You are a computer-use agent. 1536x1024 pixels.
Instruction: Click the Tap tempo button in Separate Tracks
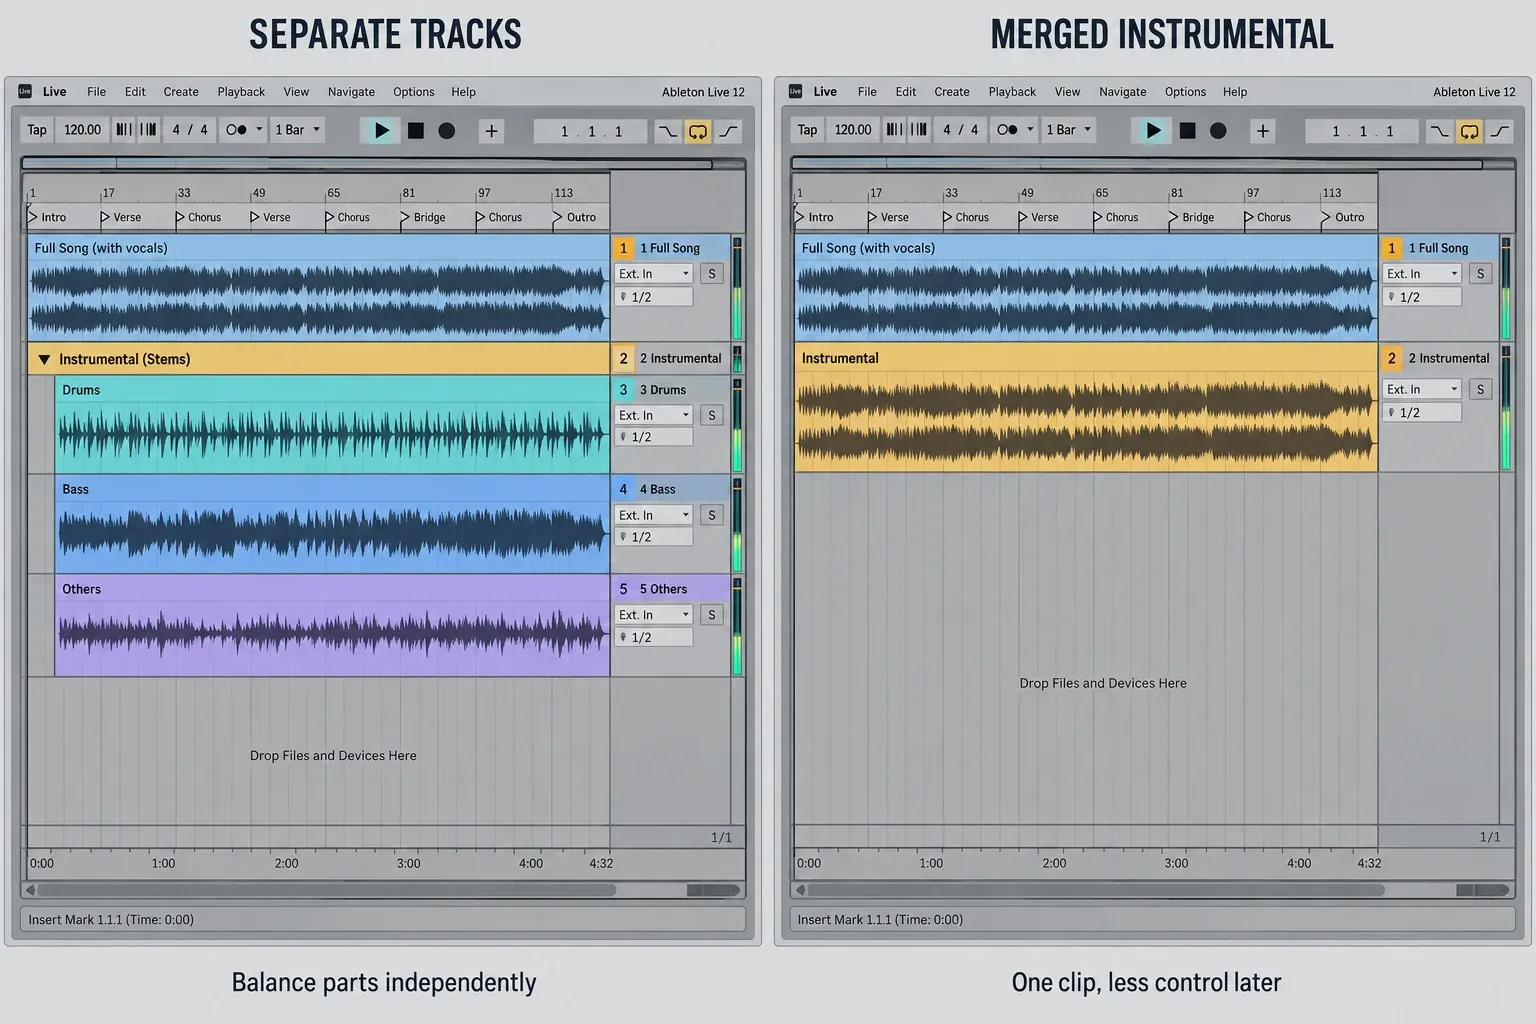37,130
